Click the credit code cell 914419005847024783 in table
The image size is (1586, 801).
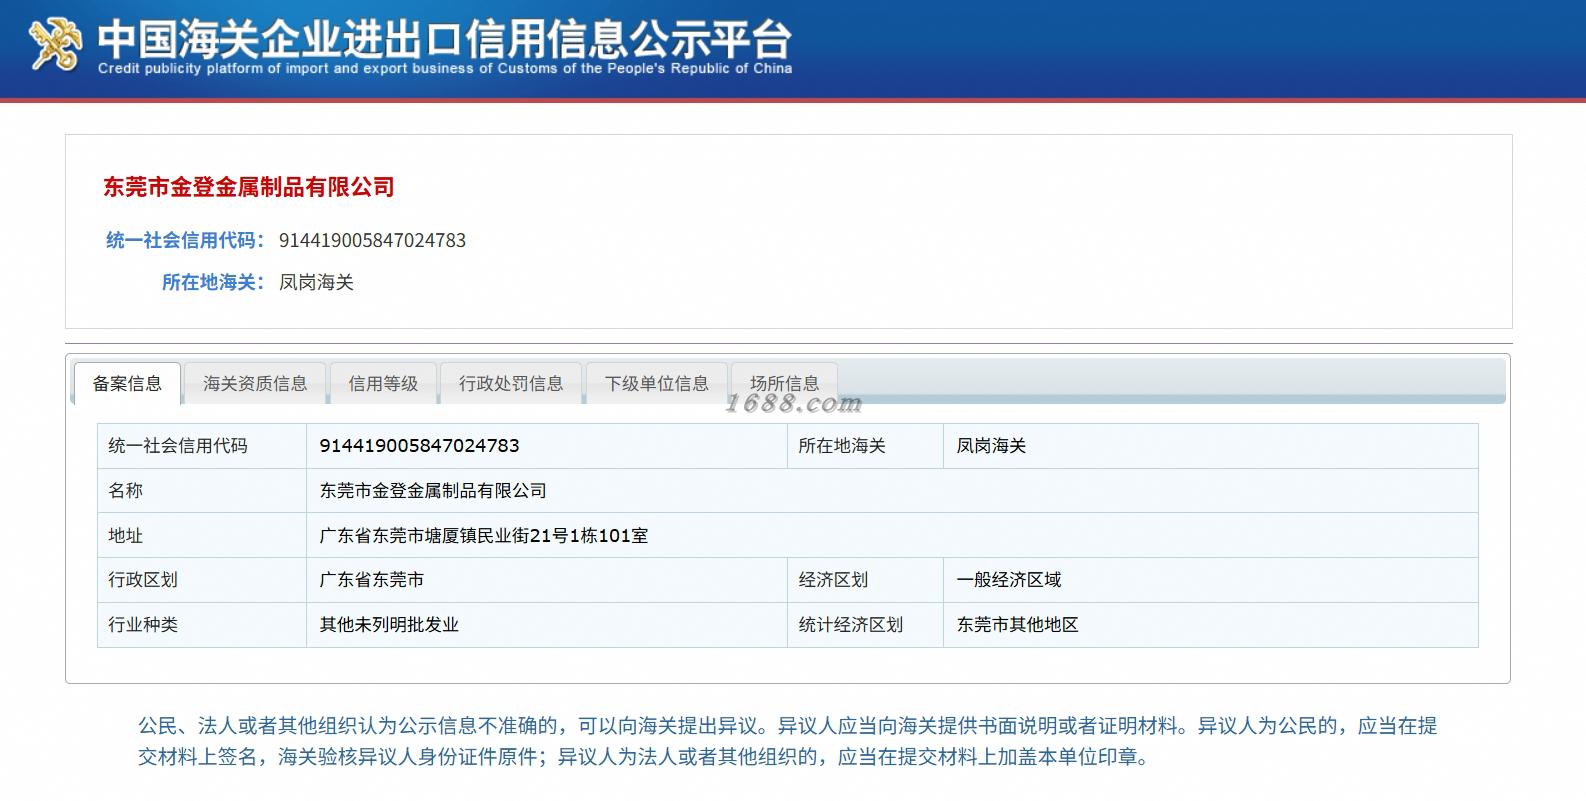[547, 446]
